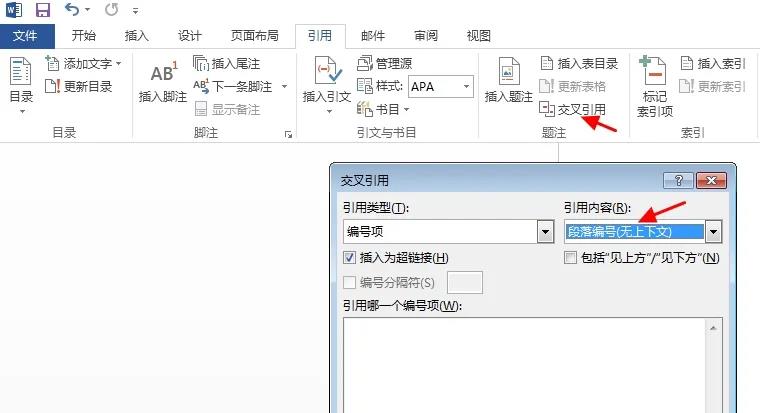The height and width of the screenshot is (413, 760).
Task: Open the 脚注 group dialog launcher
Action: [x=288, y=134]
